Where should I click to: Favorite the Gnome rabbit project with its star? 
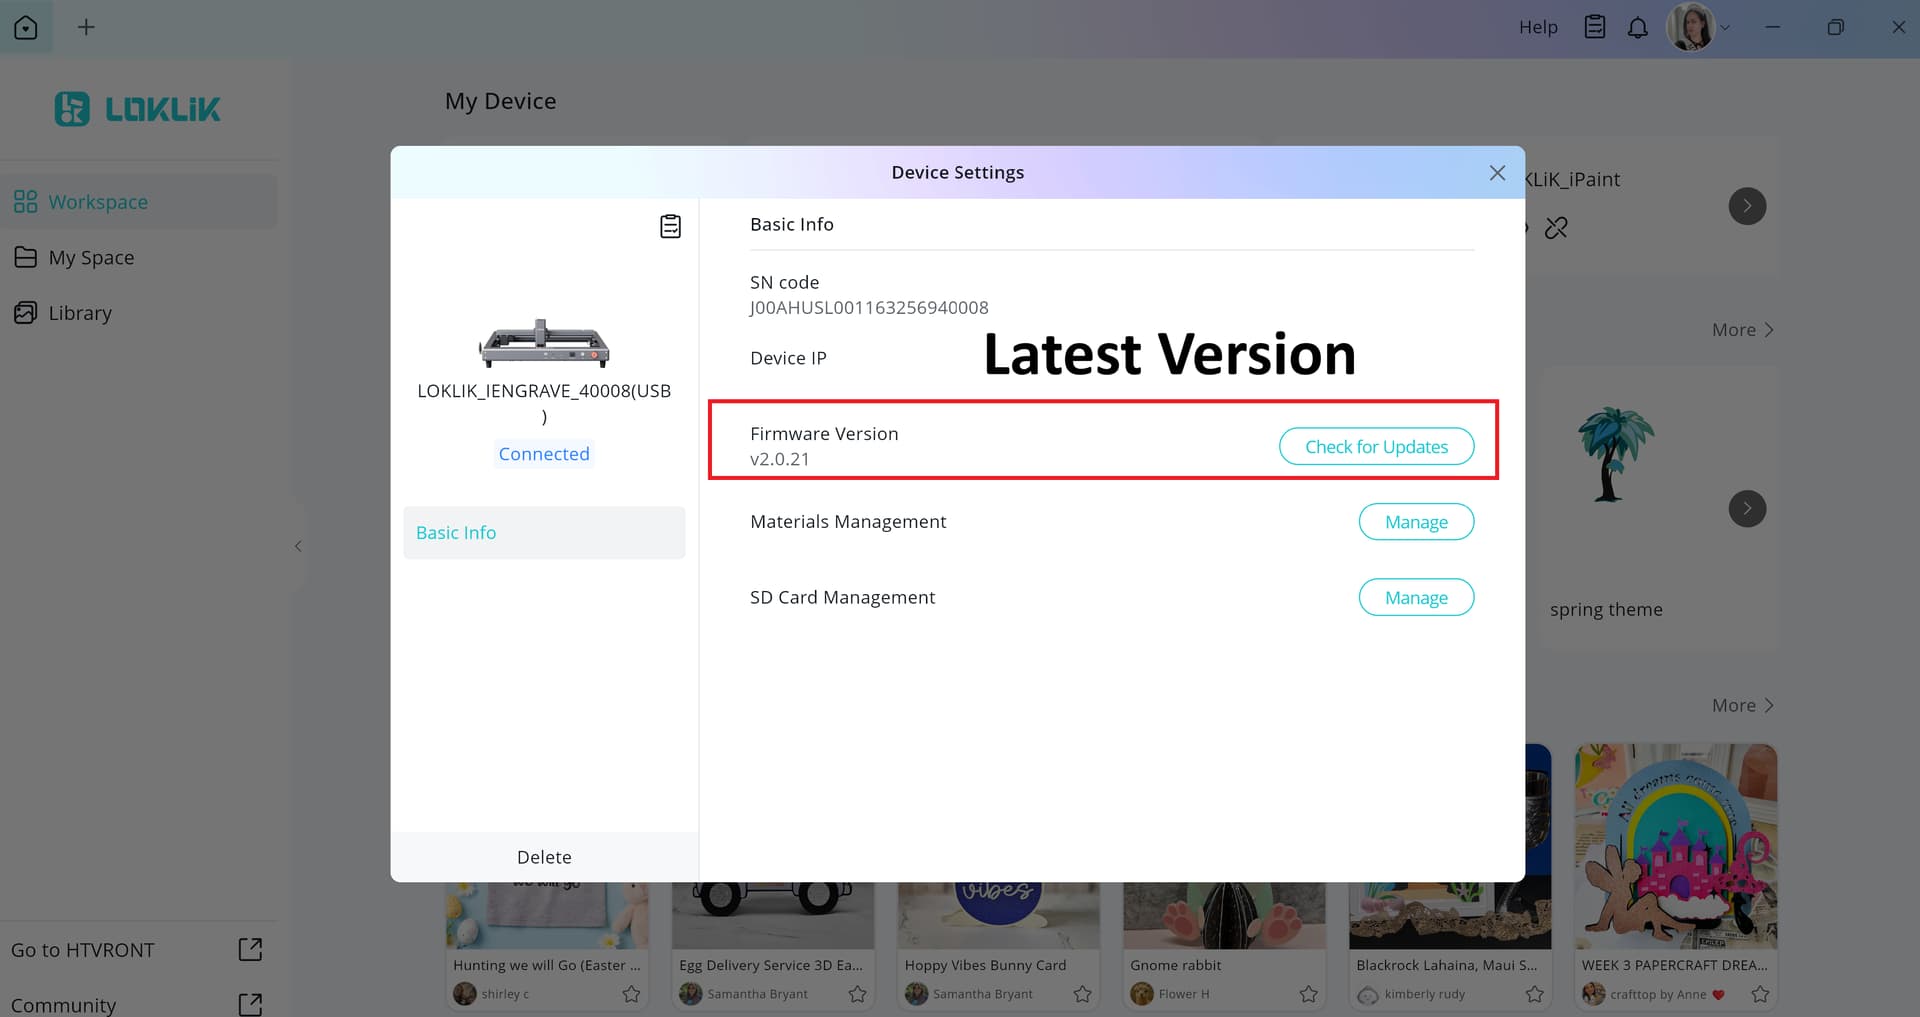click(1308, 994)
